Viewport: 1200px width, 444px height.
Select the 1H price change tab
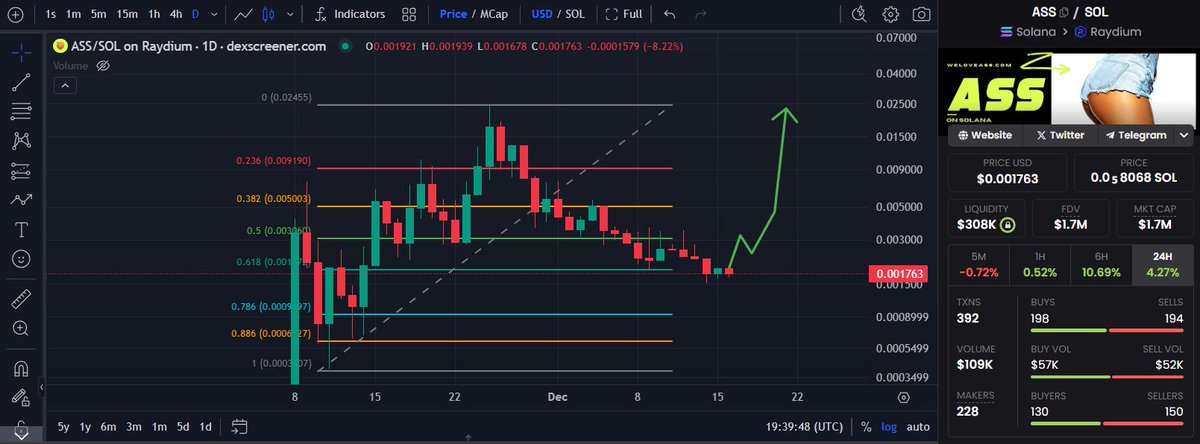pyautogui.click(x=1038, y=263)
